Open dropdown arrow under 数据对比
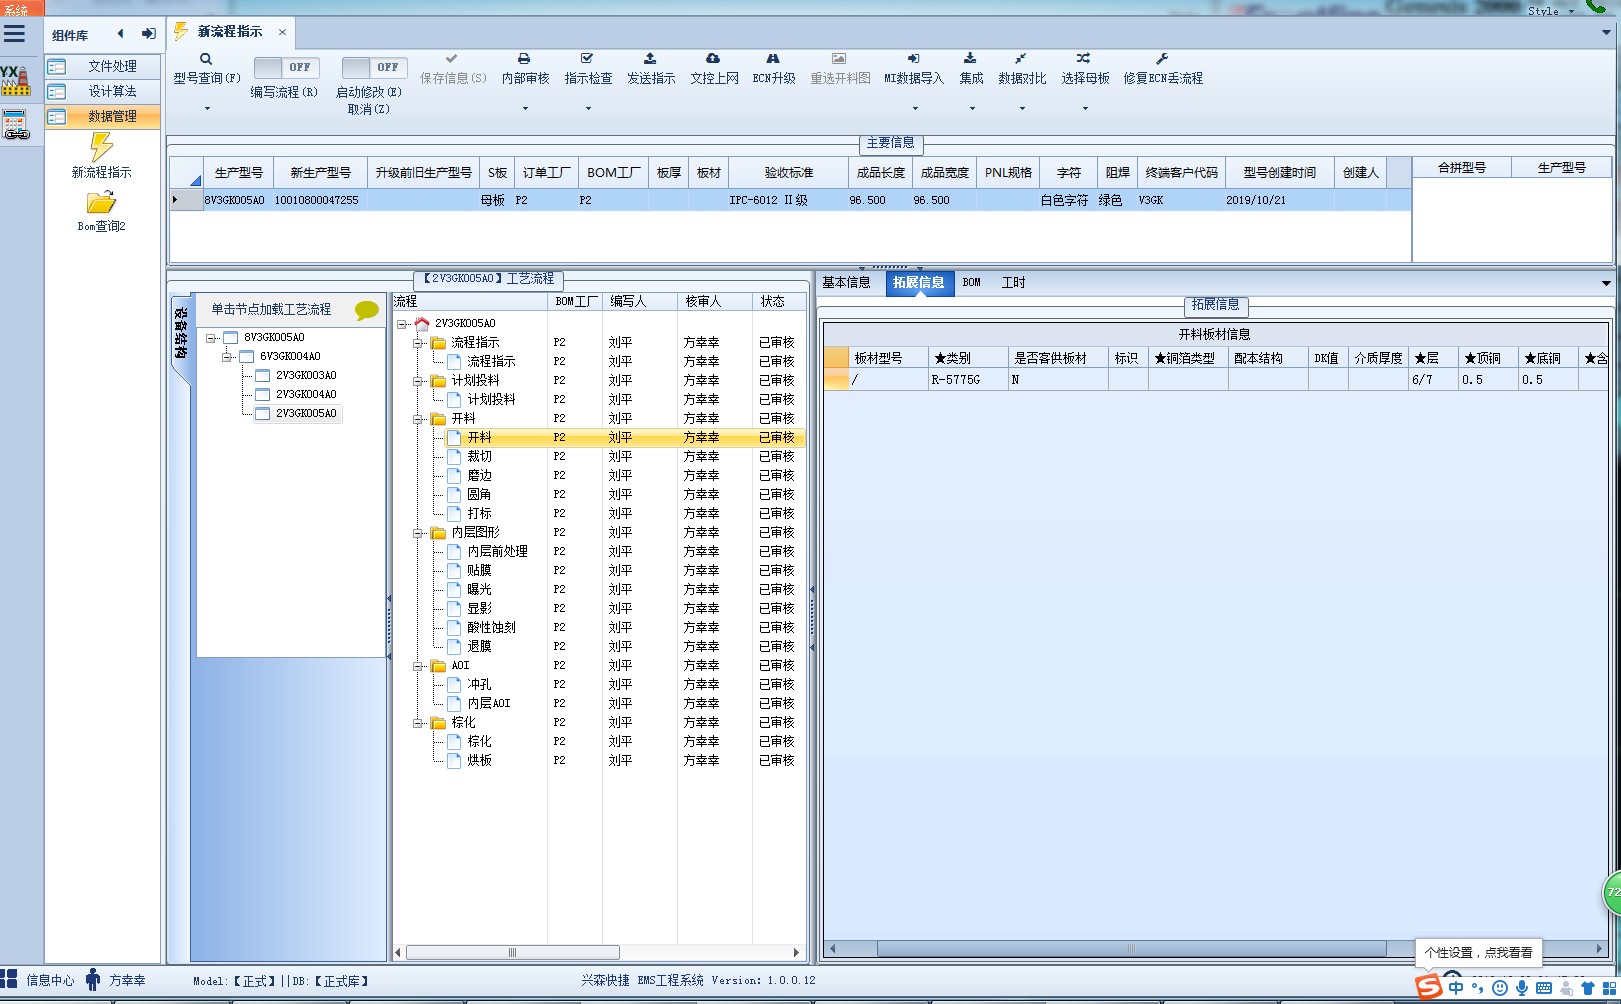 [1022, 108]
